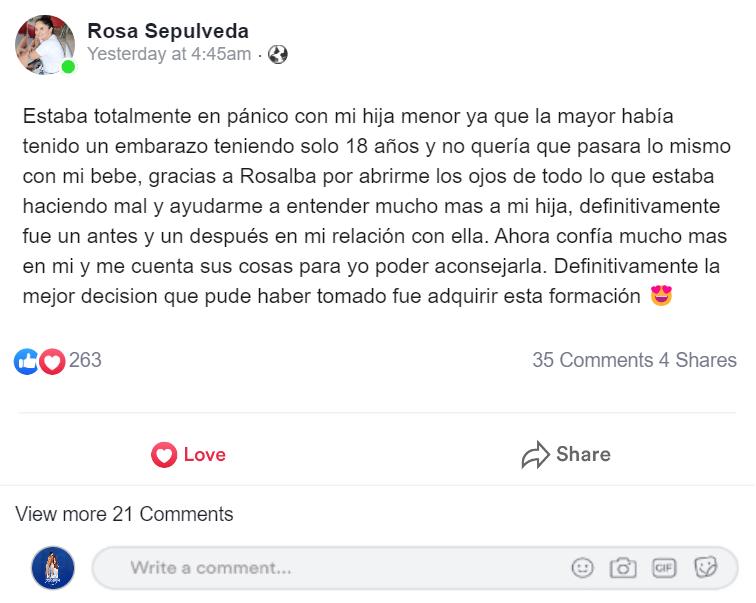Open the sticker picker icon
This screenshot has height=603, width=756.
[x=706, y=568]
